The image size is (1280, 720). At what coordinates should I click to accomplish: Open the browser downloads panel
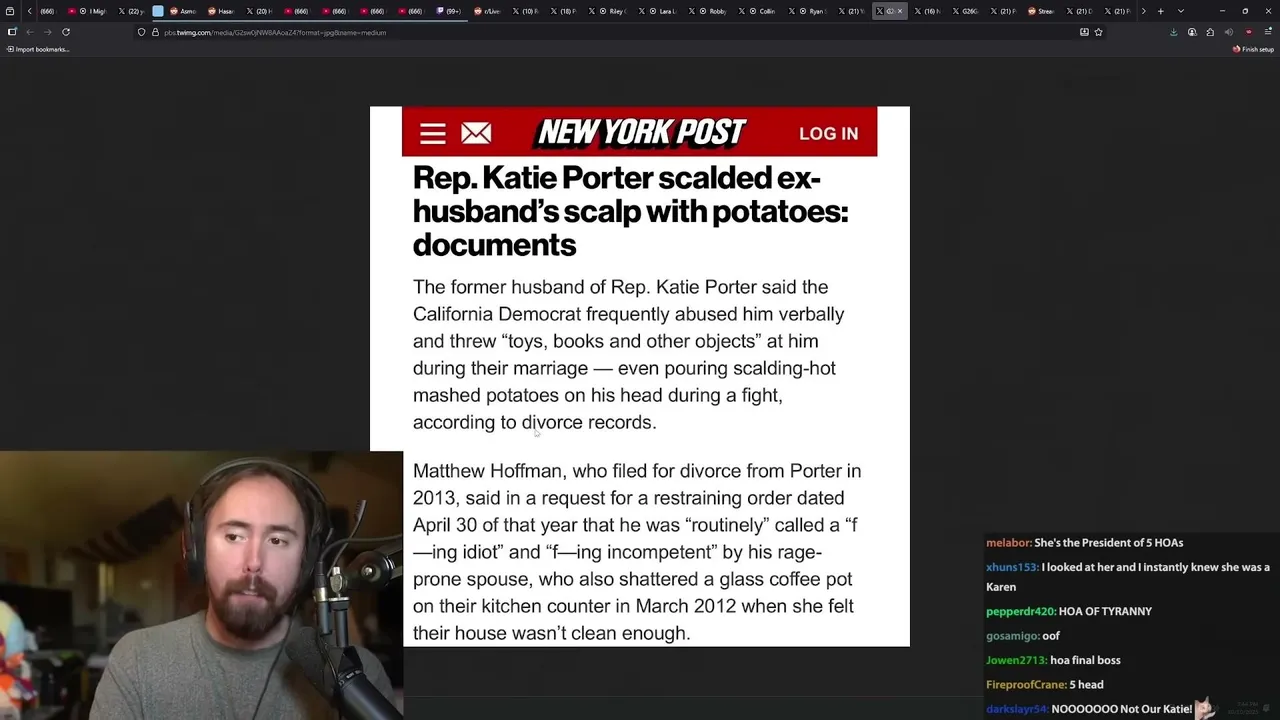1173,32
